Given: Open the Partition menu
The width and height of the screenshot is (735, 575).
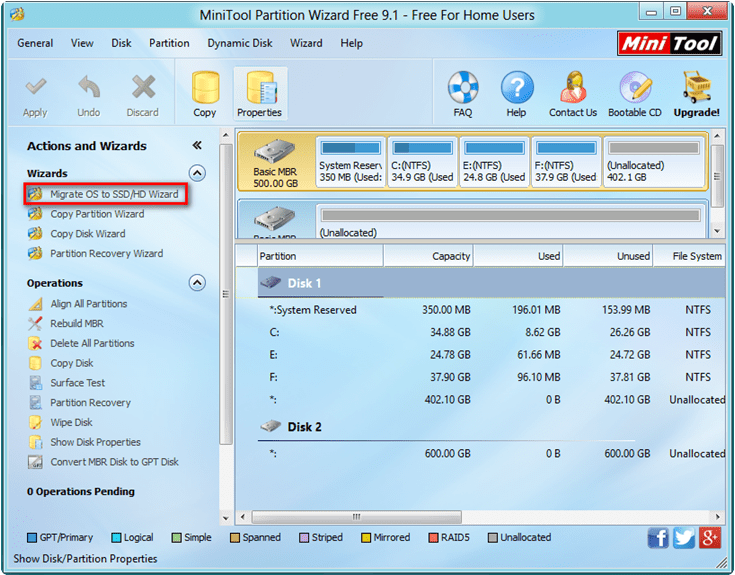Looking at the screenshot, I should point(169,43).
